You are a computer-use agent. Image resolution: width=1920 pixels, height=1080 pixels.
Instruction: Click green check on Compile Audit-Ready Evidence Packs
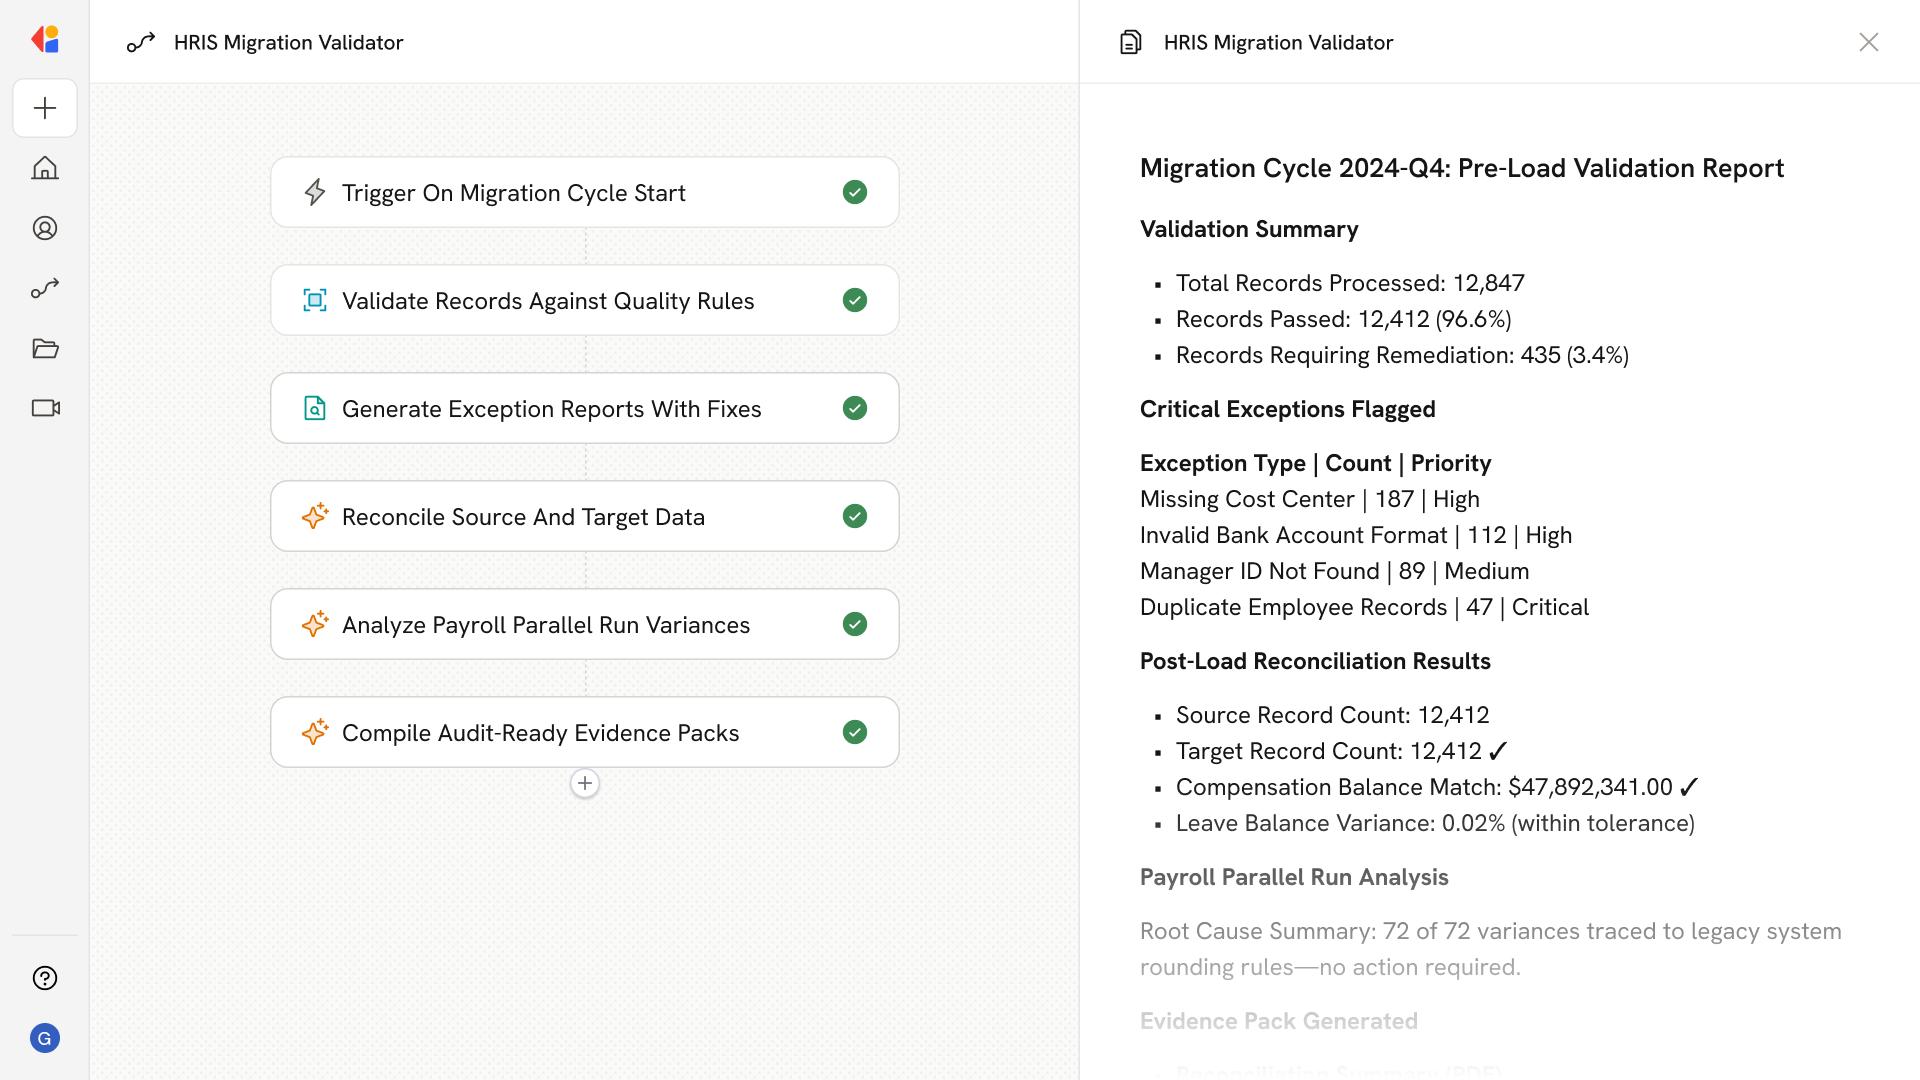(x=854, y=732)
